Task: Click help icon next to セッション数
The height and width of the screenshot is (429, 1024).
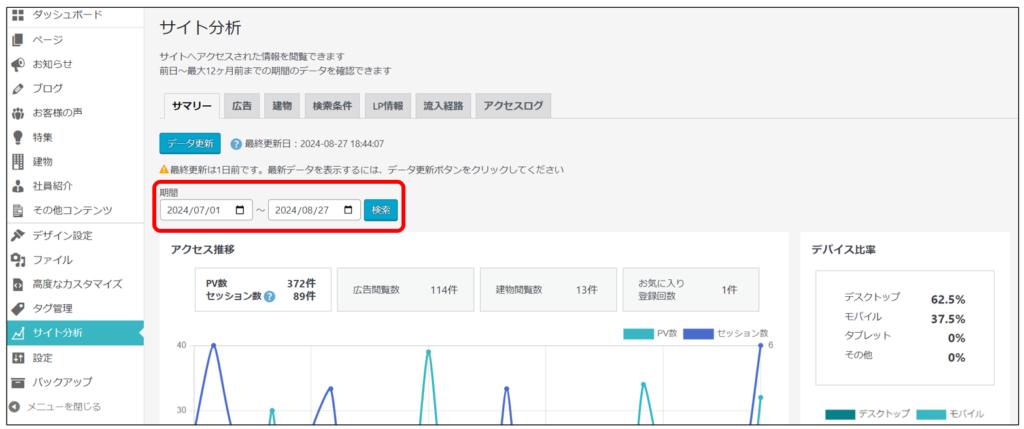Action: (x=269, y=296)
